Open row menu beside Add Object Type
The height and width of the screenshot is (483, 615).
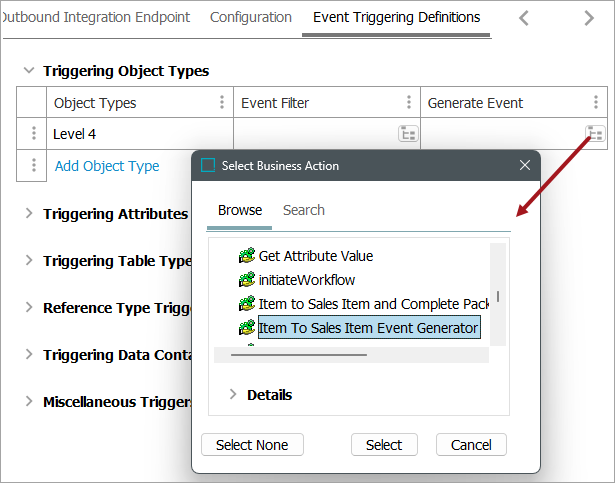[x=33, y=166]
